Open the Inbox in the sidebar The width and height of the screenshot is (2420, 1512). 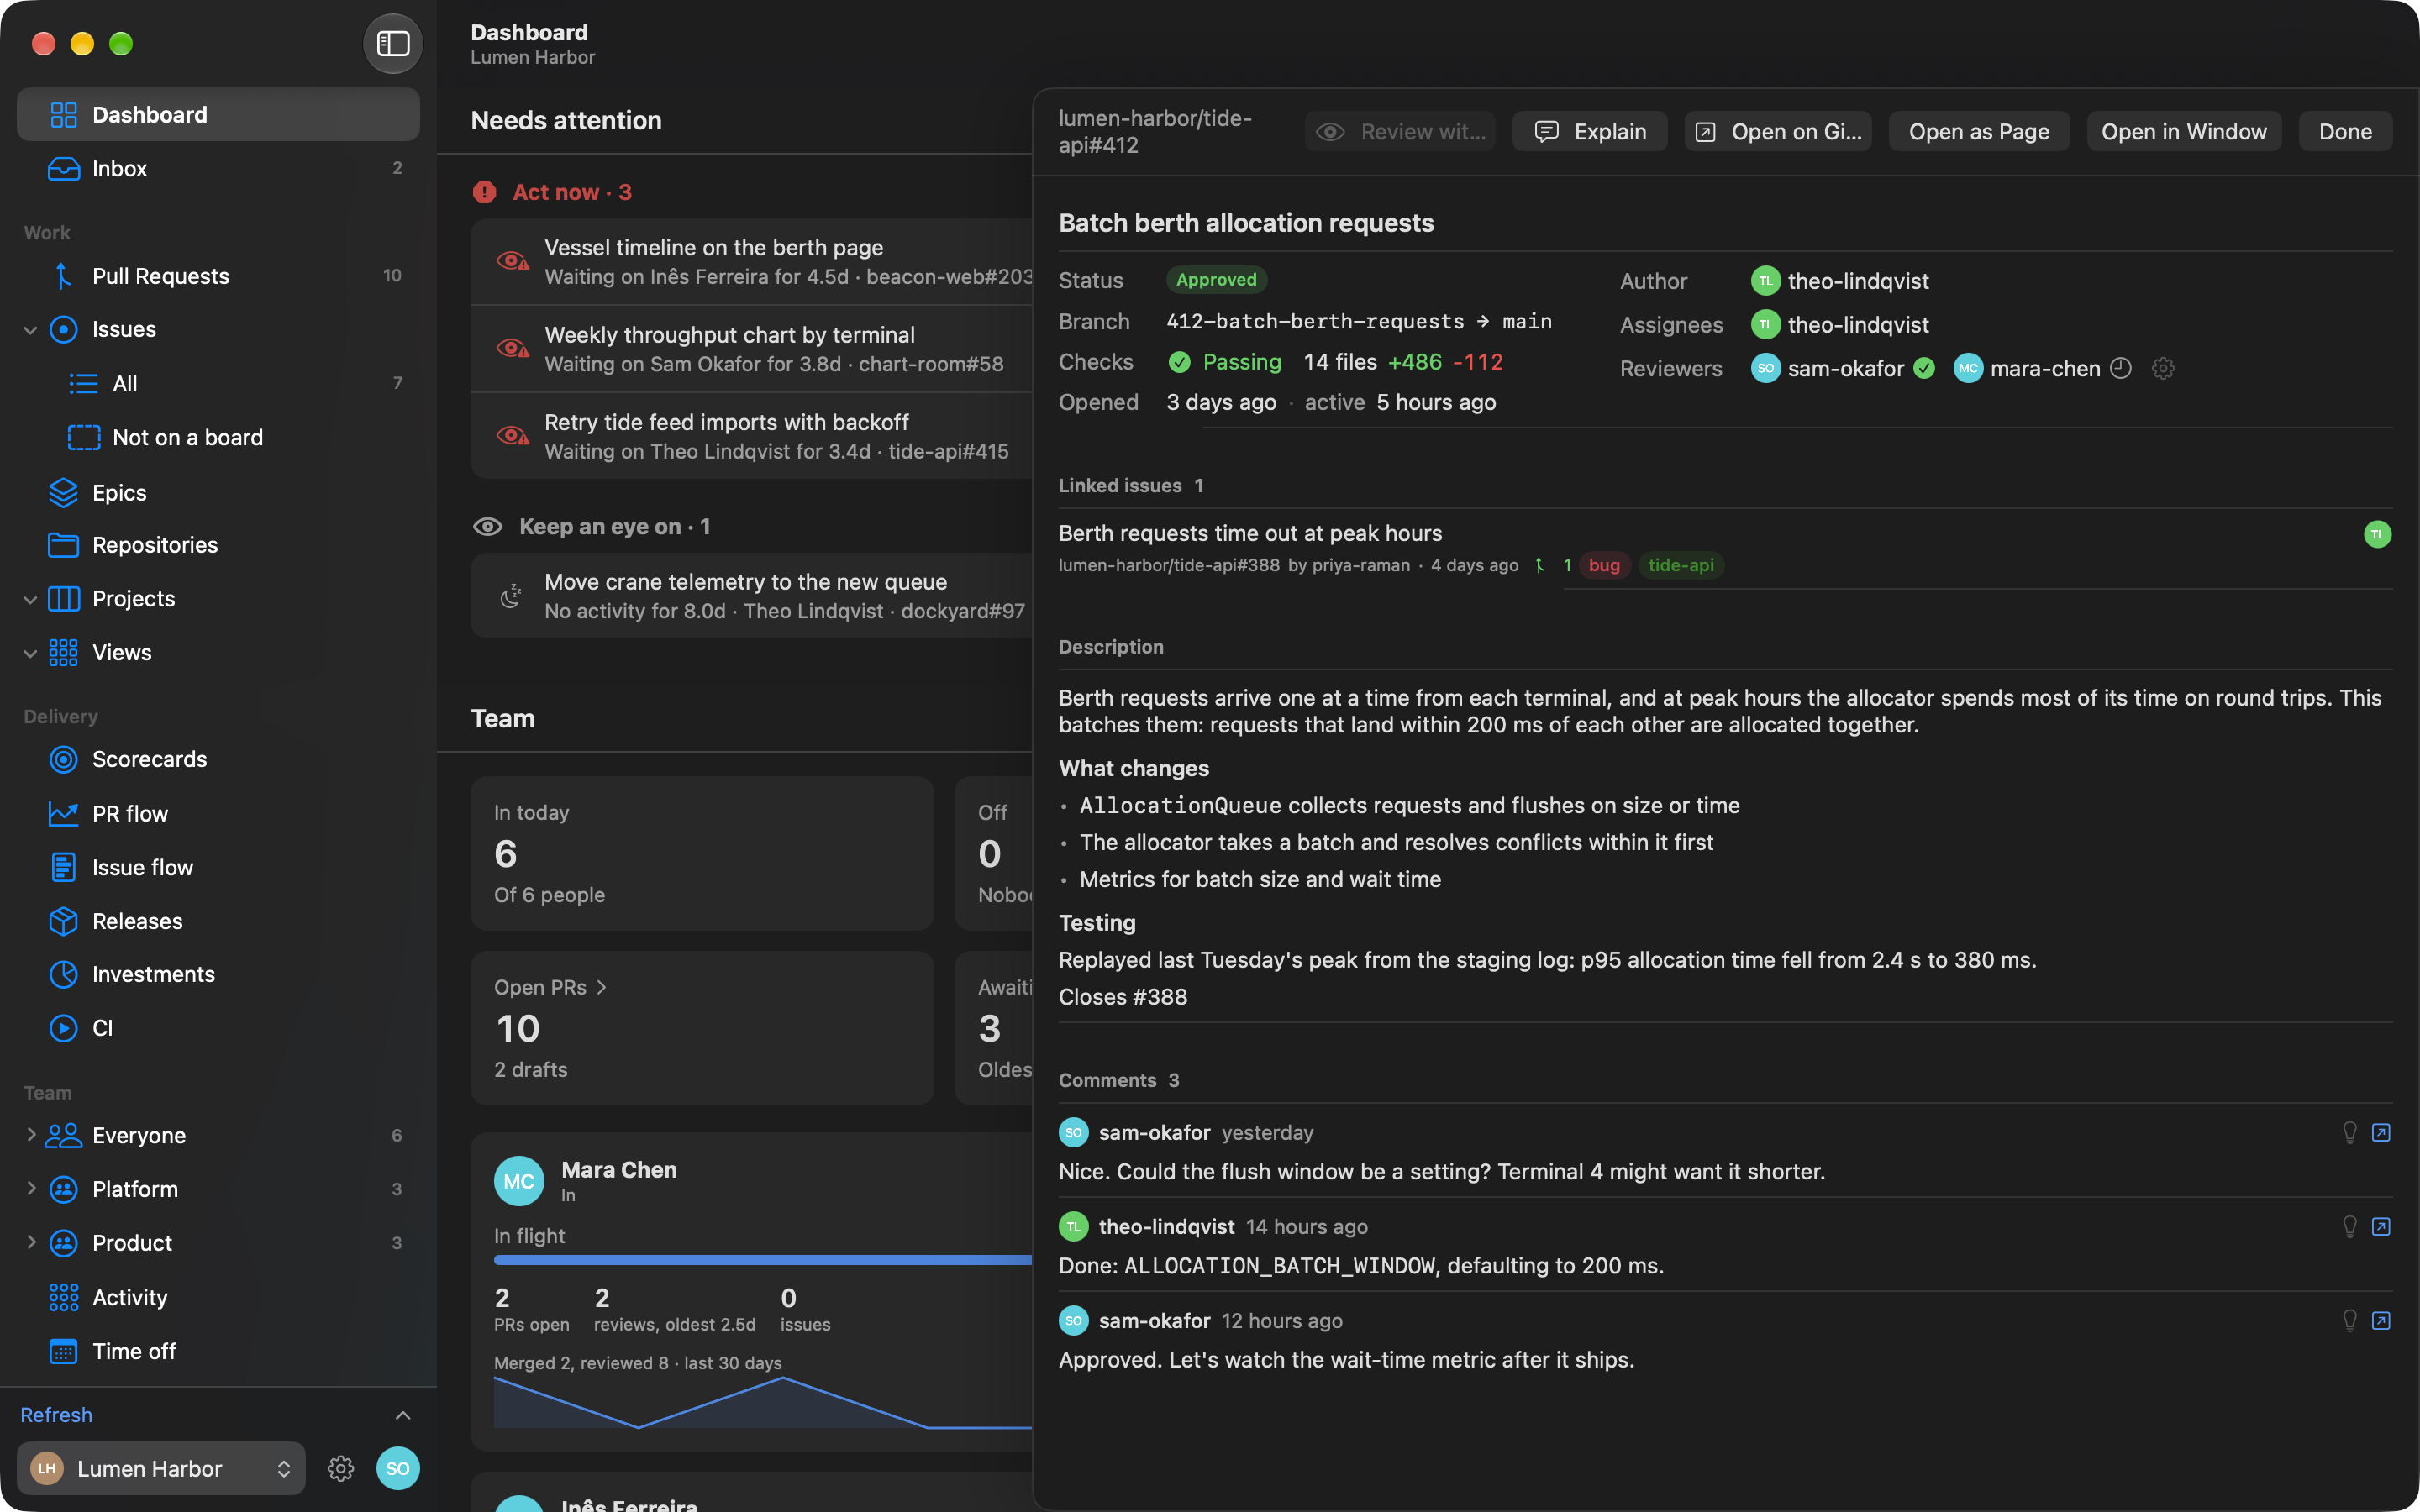click(x=218, y=168)
